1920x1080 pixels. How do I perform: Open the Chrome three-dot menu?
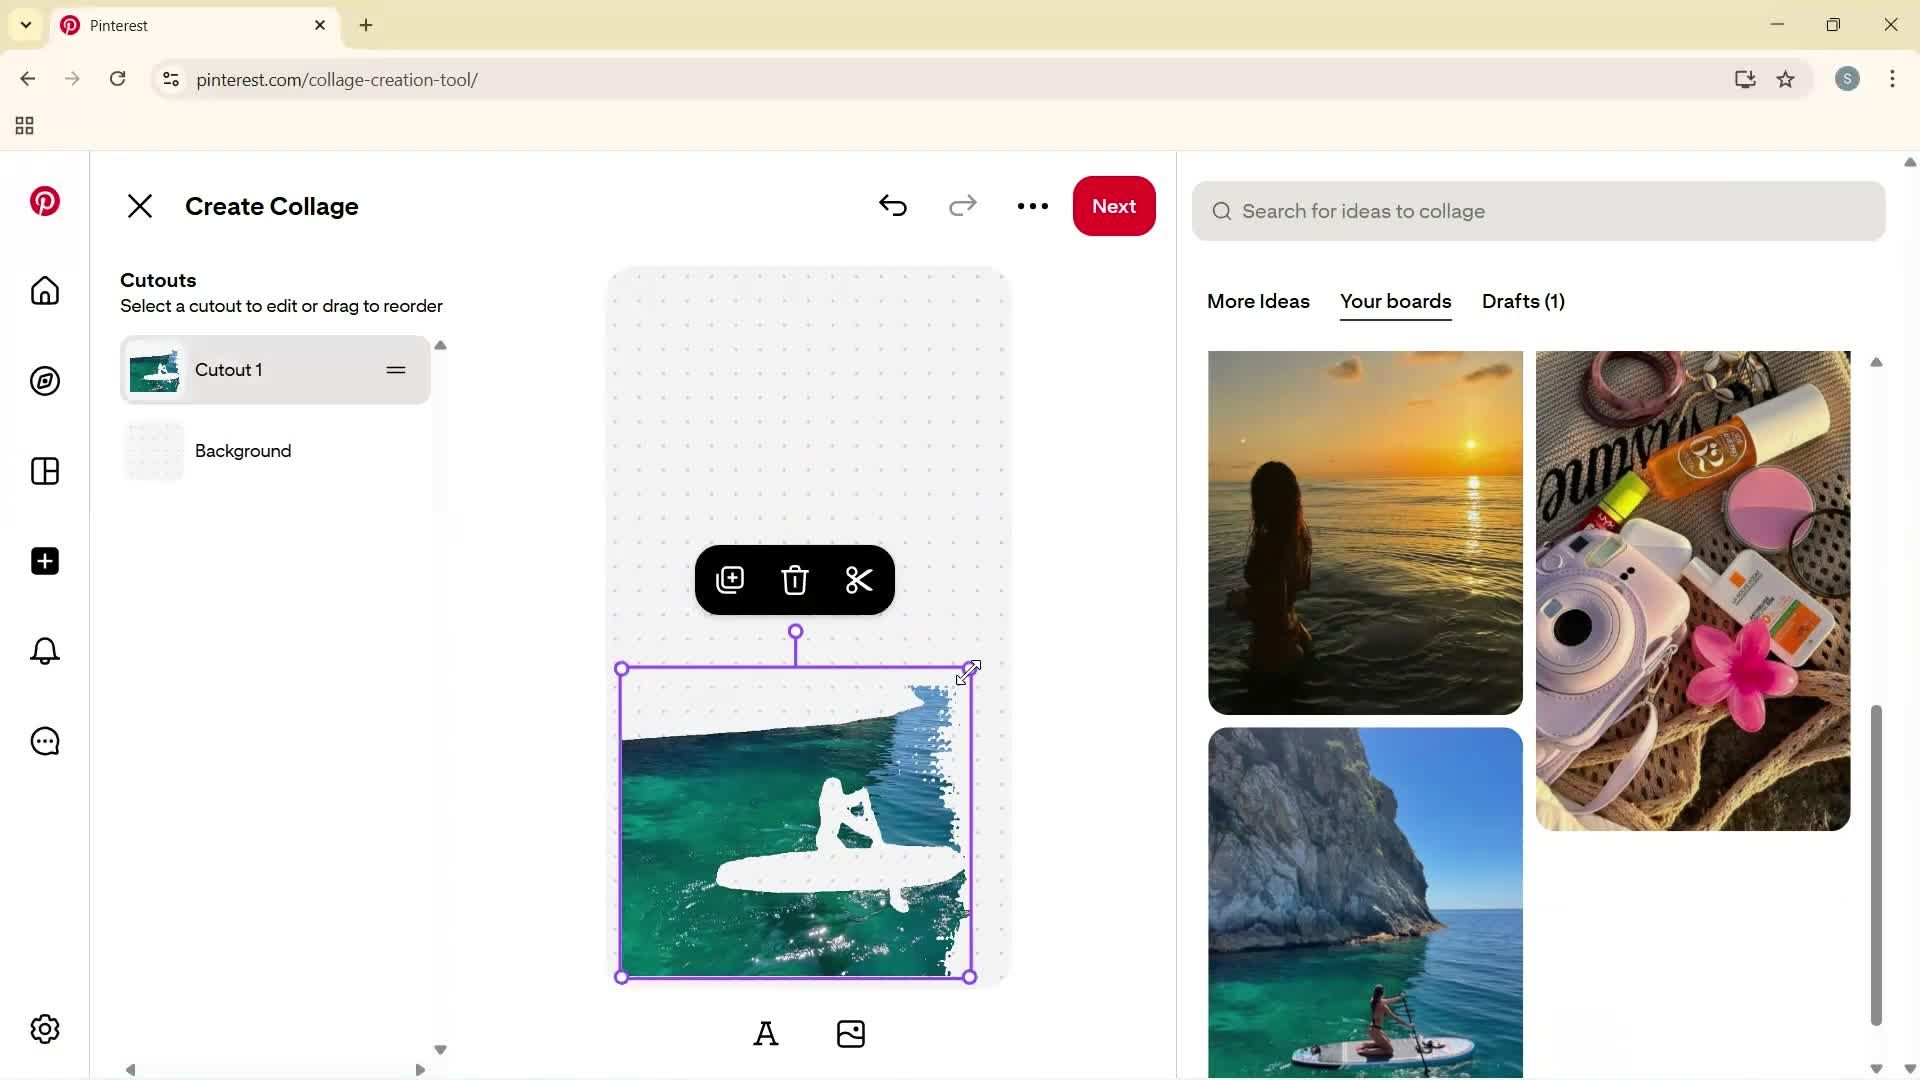(x=1893, y=79)
